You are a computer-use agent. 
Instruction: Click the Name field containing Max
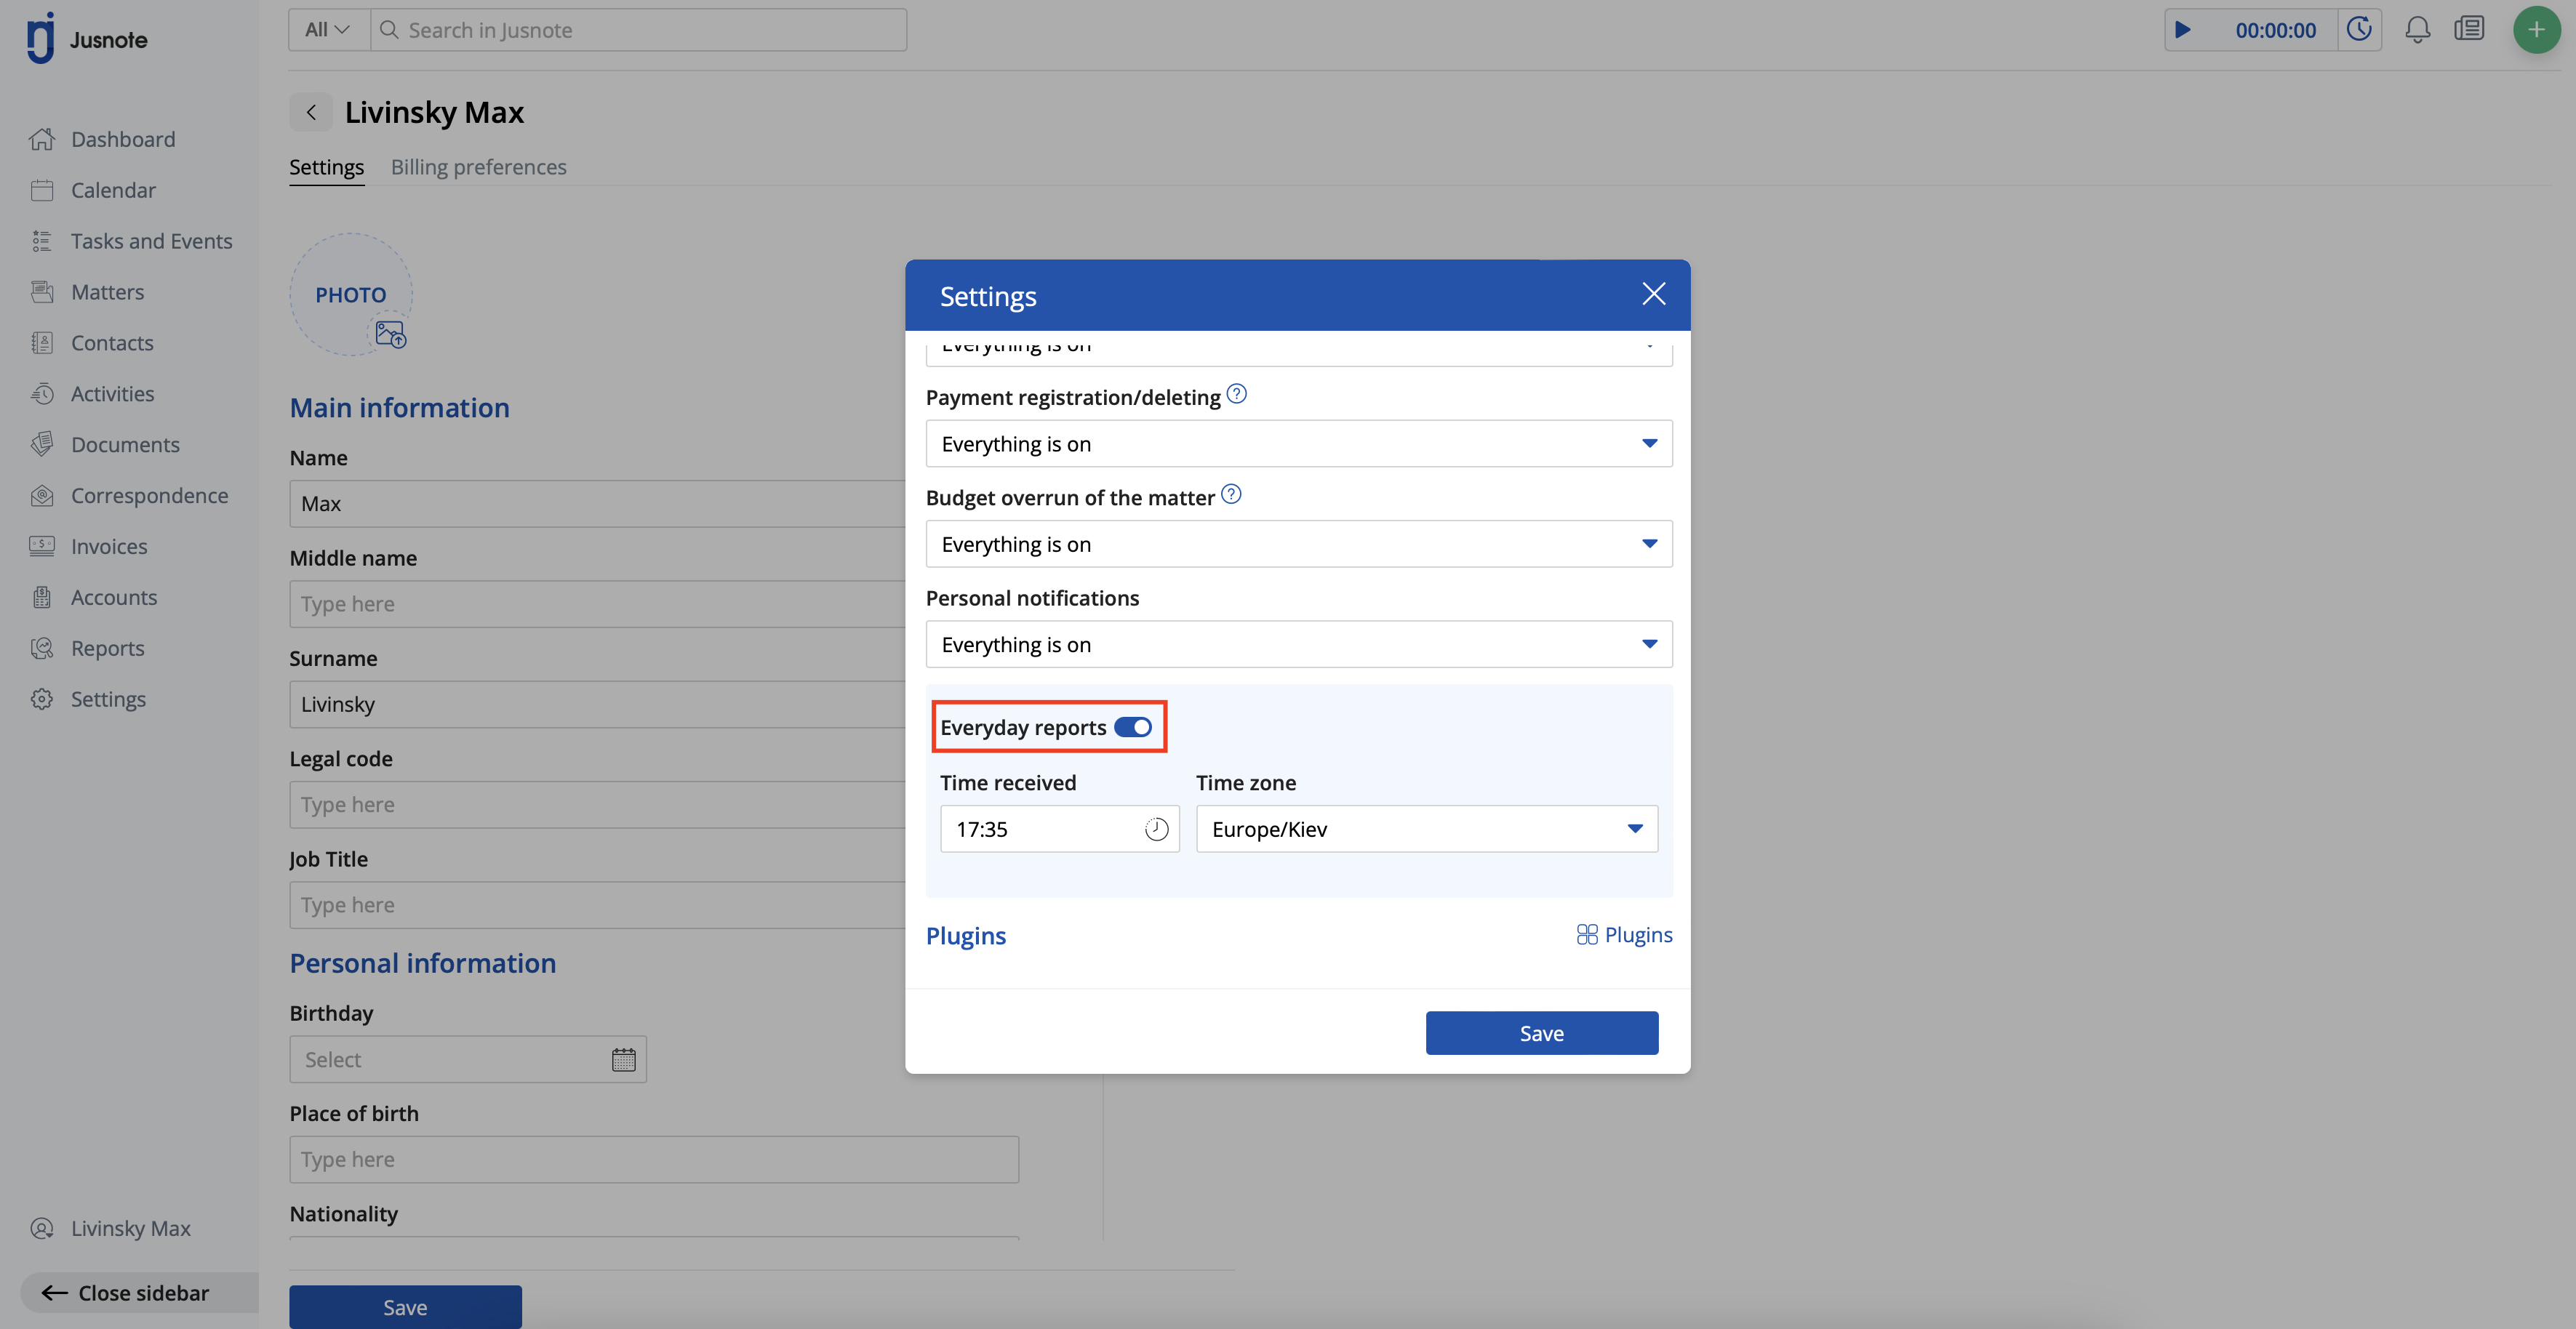(598, 504)
